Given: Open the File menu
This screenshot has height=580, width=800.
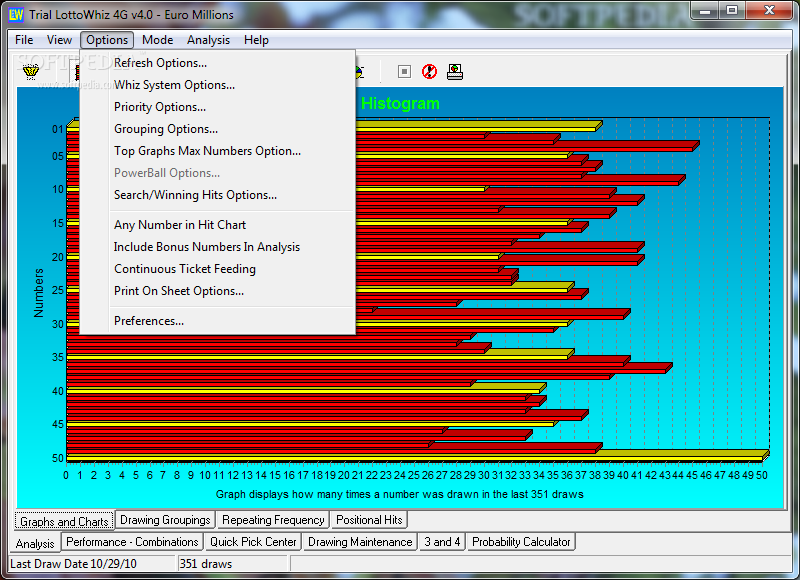Looking at the screenshot, I should (x=24, y=40).
